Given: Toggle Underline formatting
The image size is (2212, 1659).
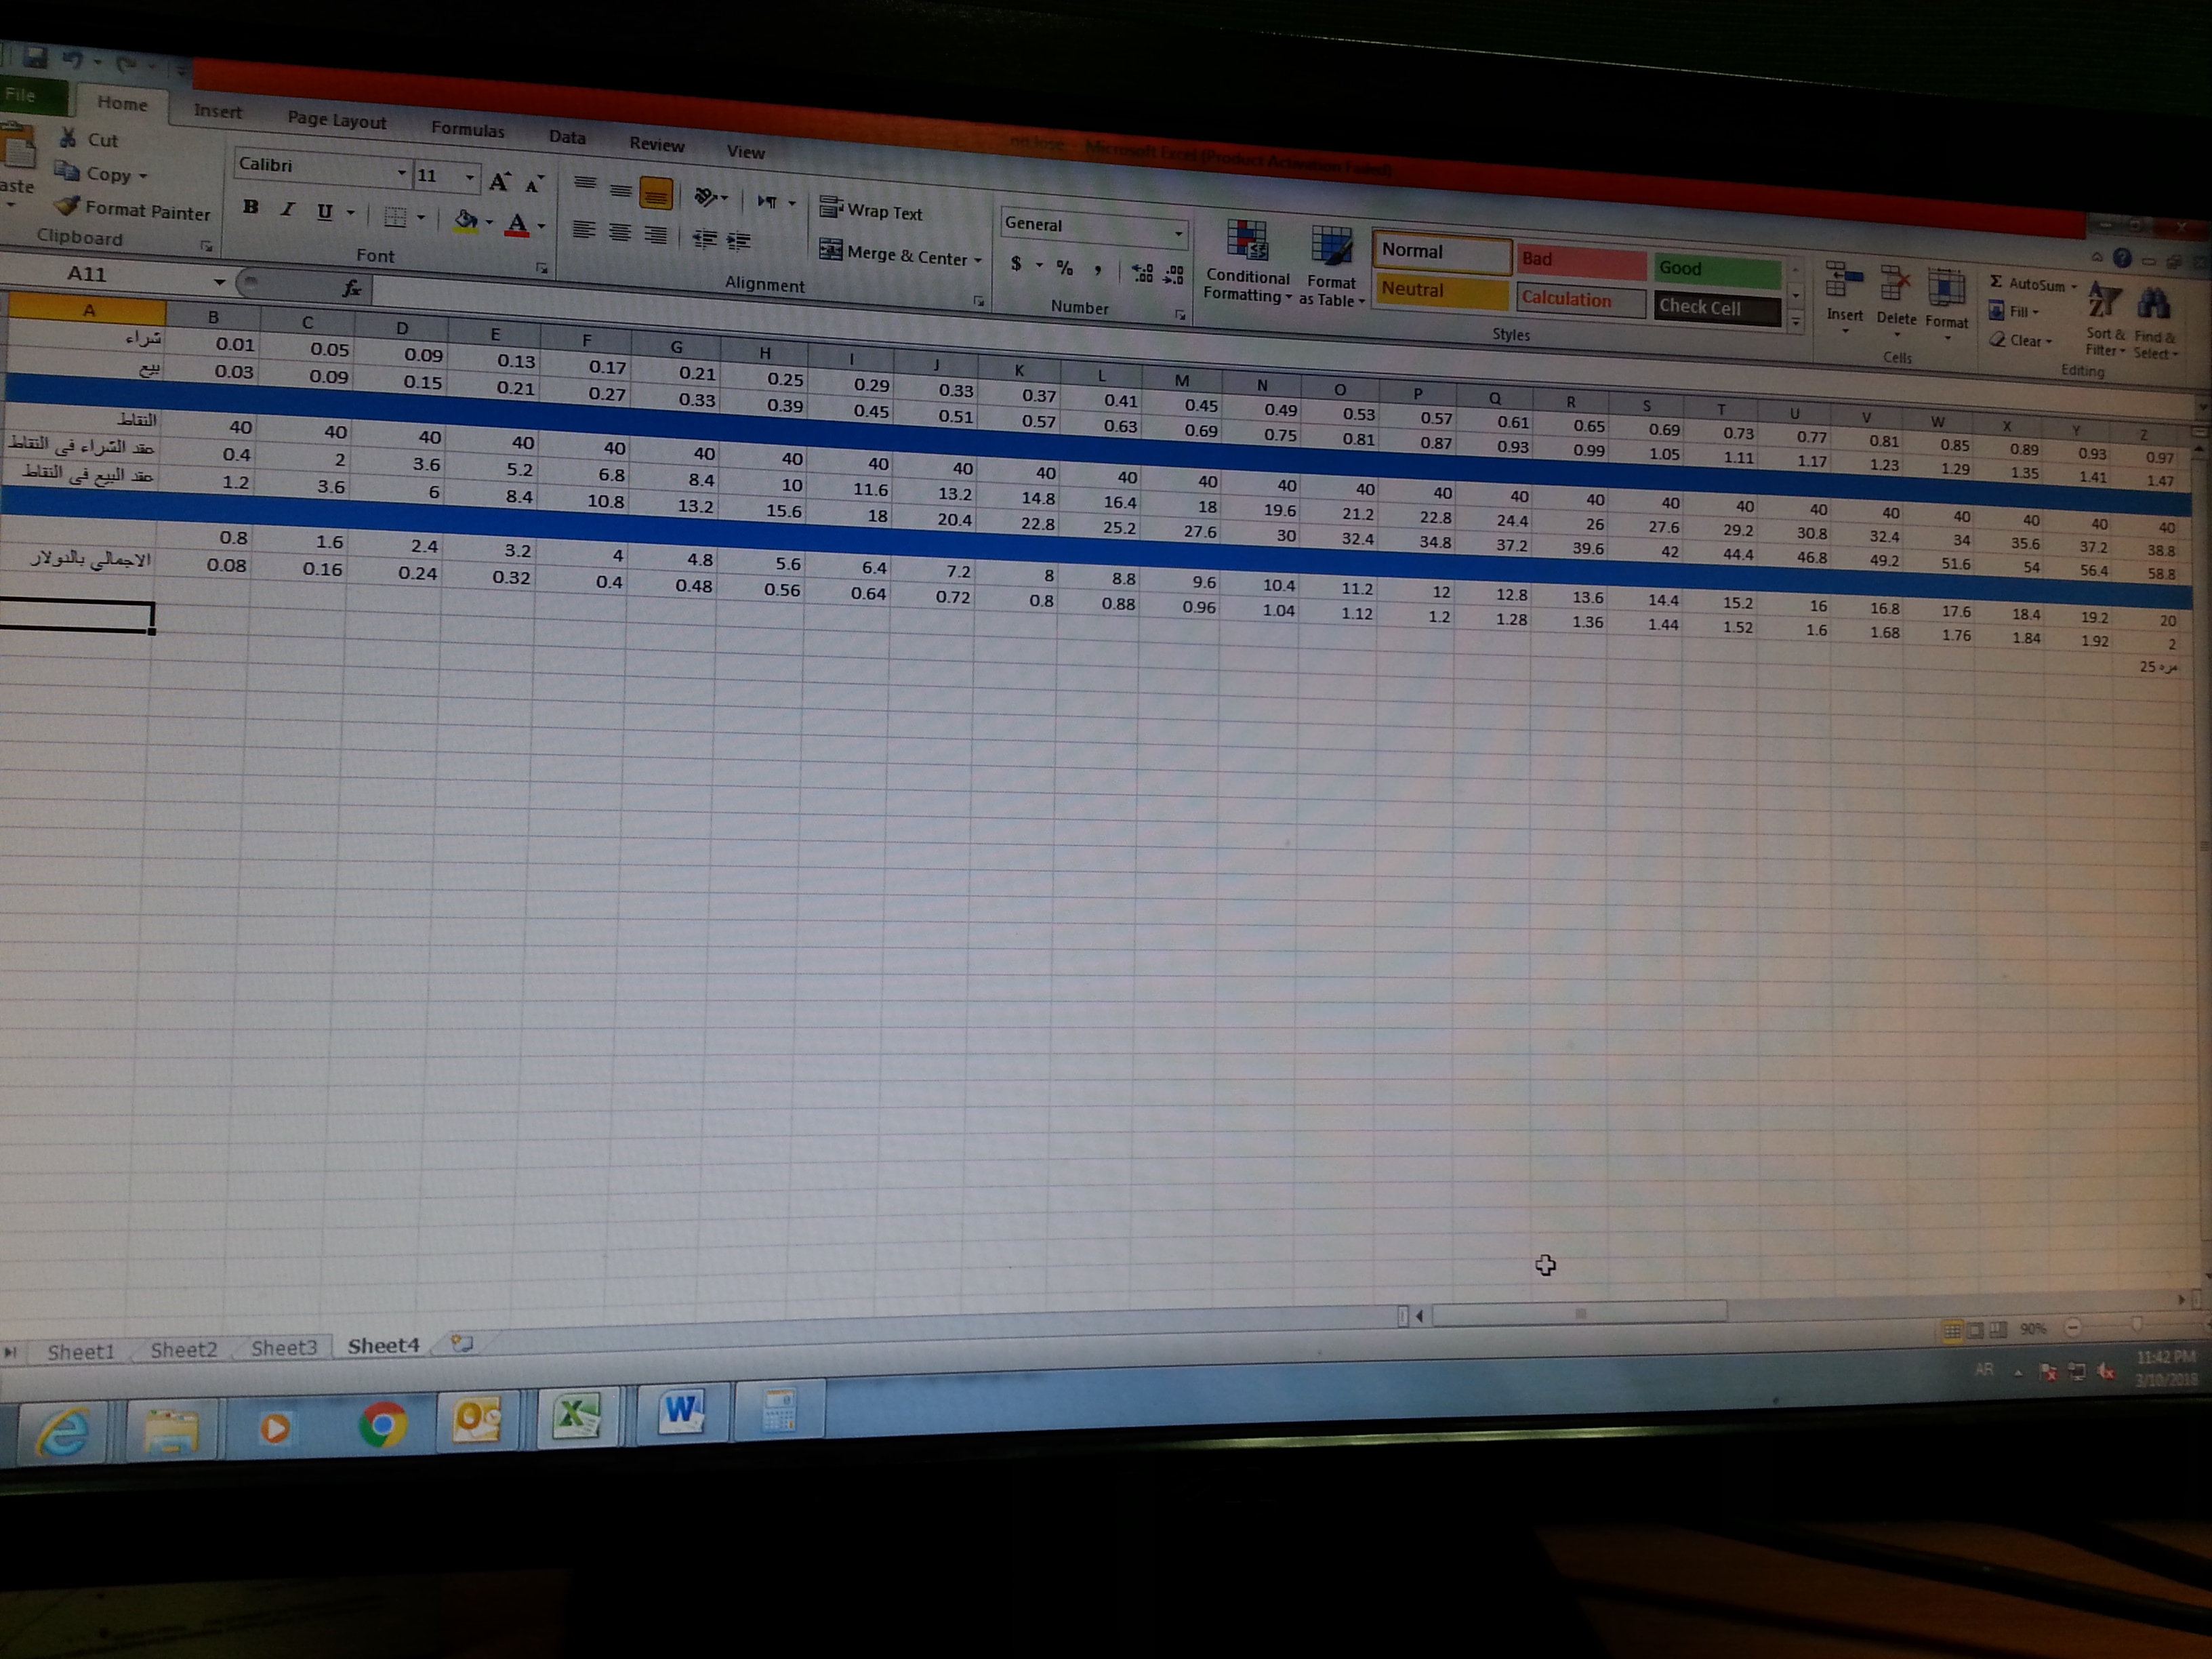Looking at the screenshot, I should (324, 211).
